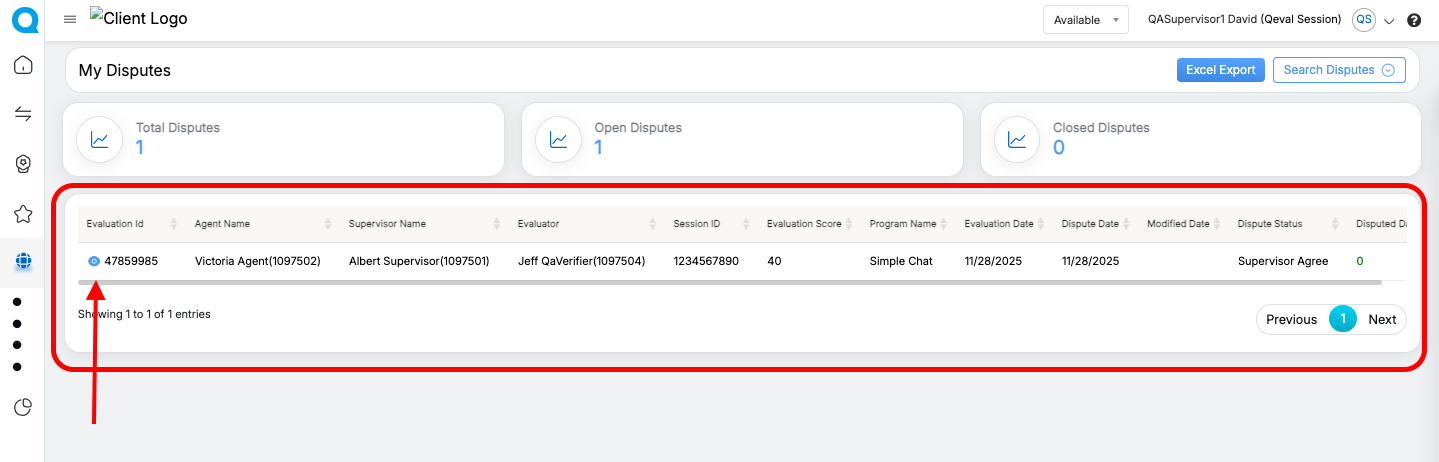This screenshot has height=462, width=1439.
Task: Click the star icon in sidebar
Action: pyautogui.click(x=23, y=213)
